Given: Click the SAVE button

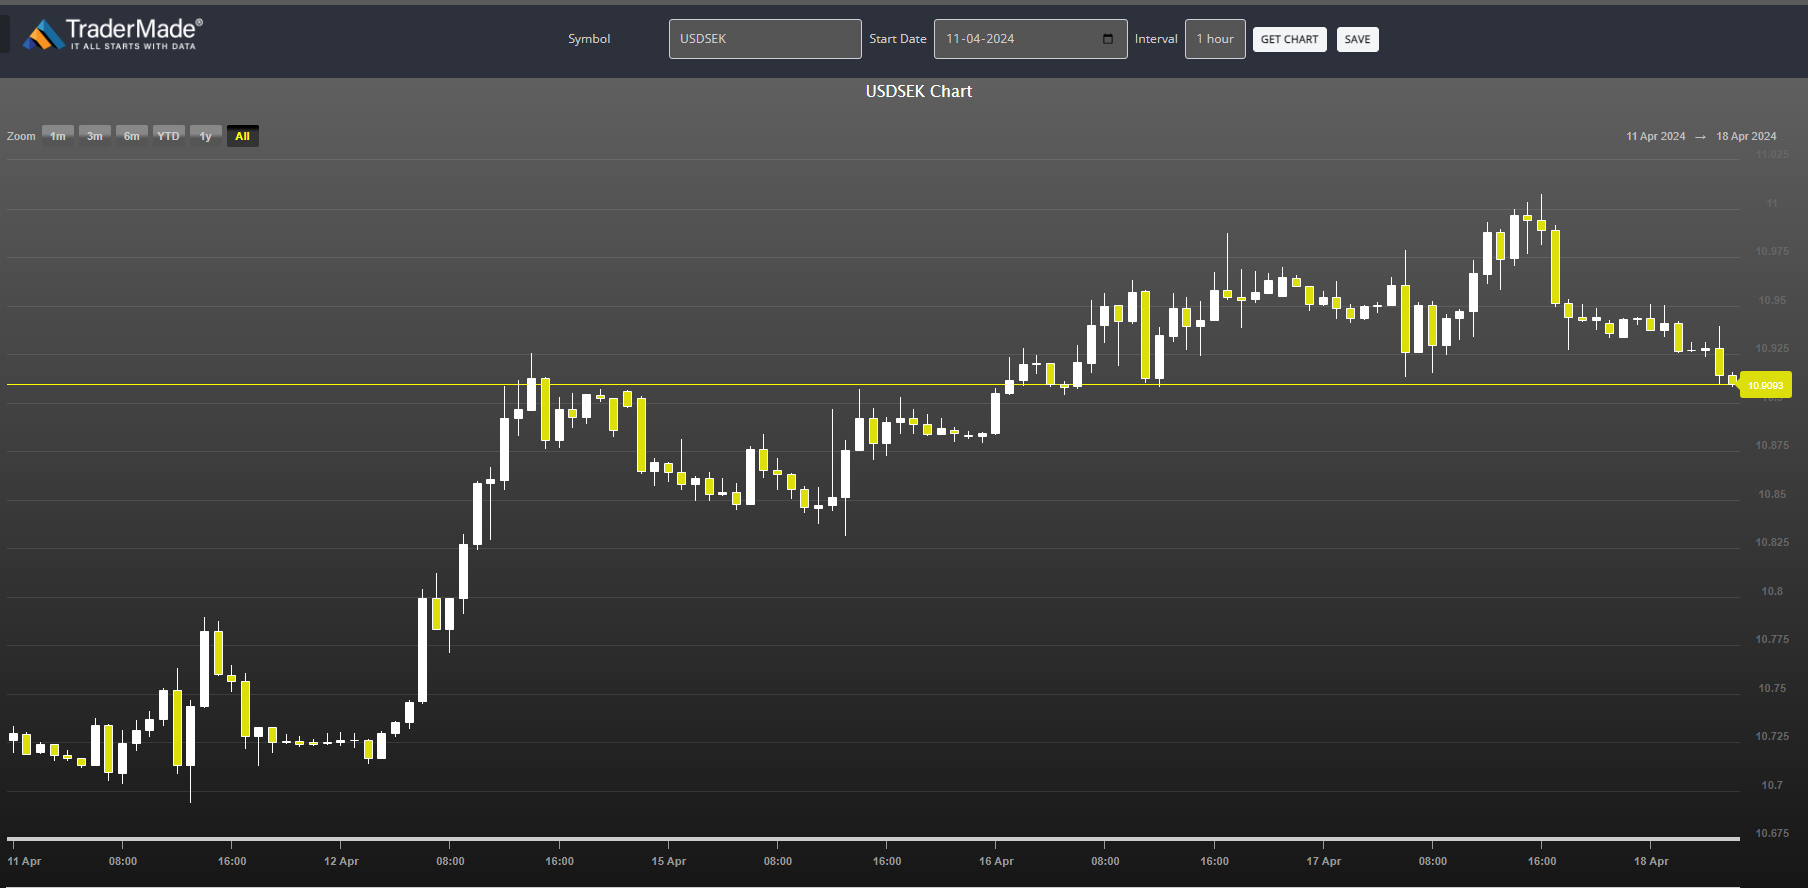Looking at the screenshot, I should click(x=1357, y=39).
